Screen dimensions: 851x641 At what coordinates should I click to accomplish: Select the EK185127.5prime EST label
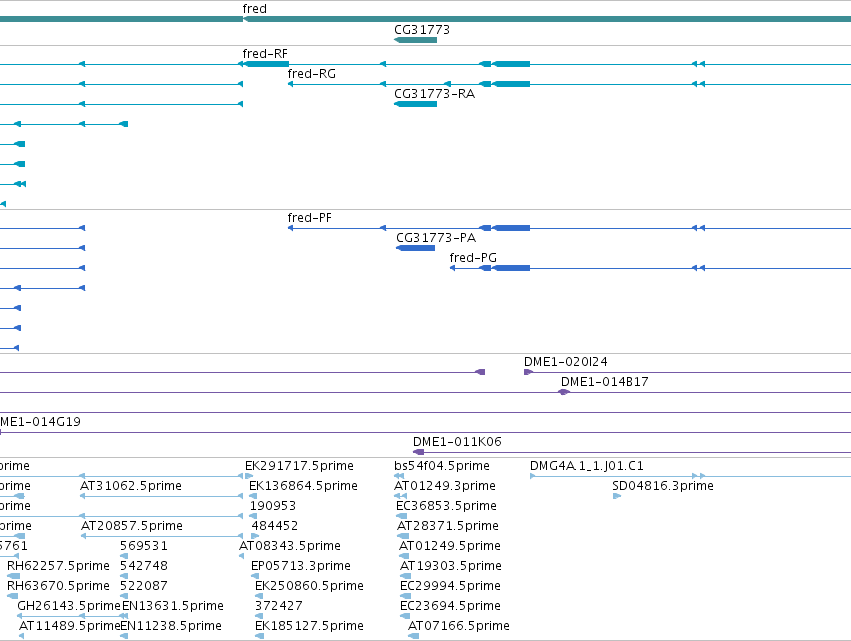(309, 626)
